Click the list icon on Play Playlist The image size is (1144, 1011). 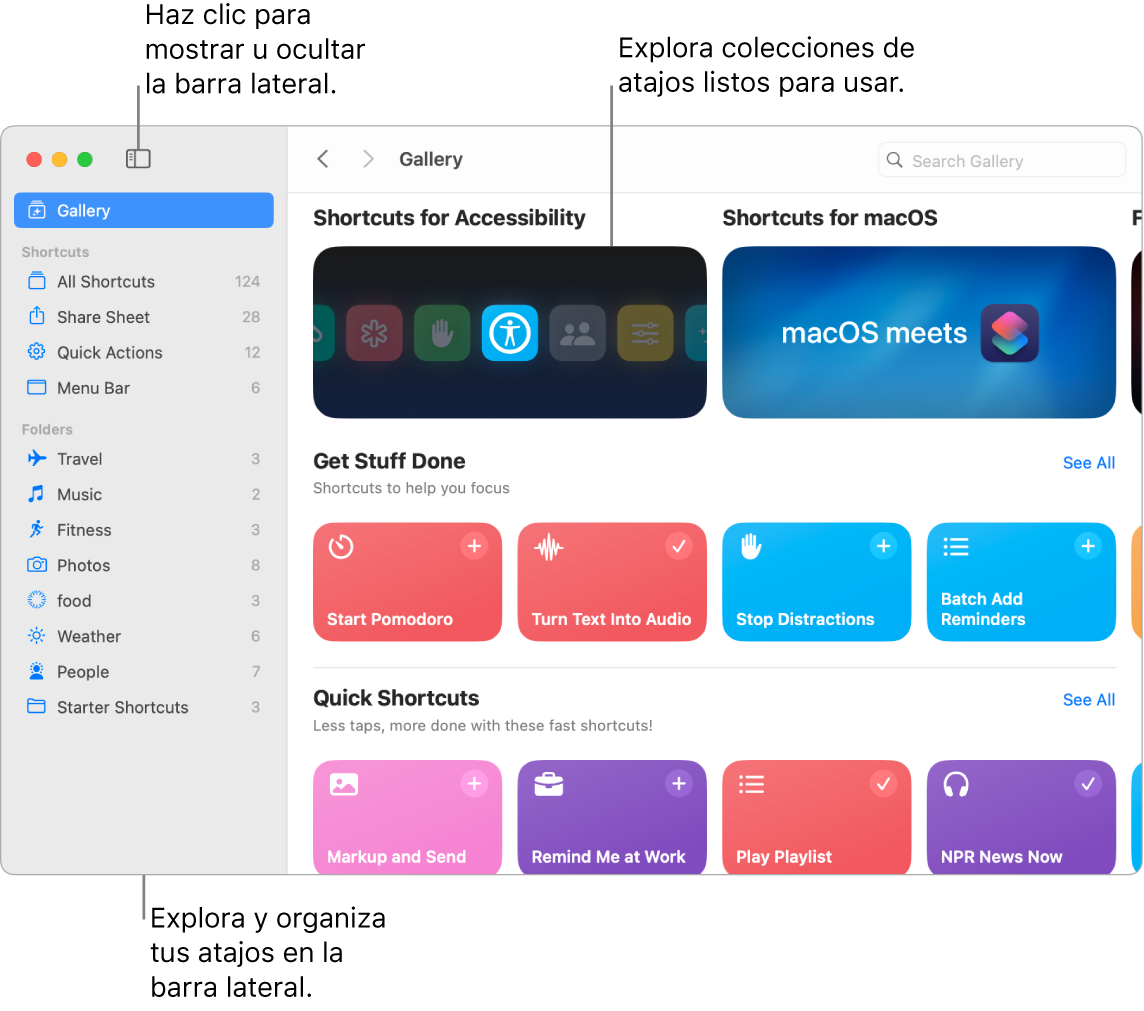coord(751,785)
